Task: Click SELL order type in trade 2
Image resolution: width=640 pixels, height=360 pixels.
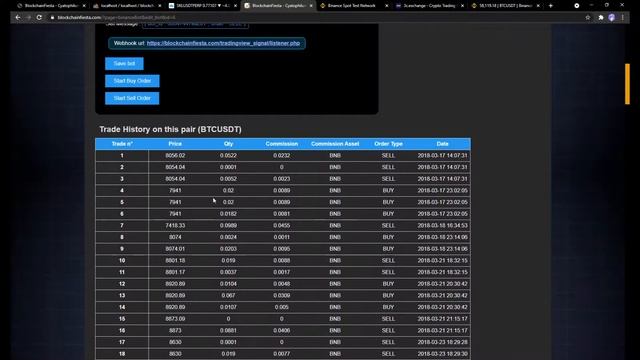Action: click(388, 167)
